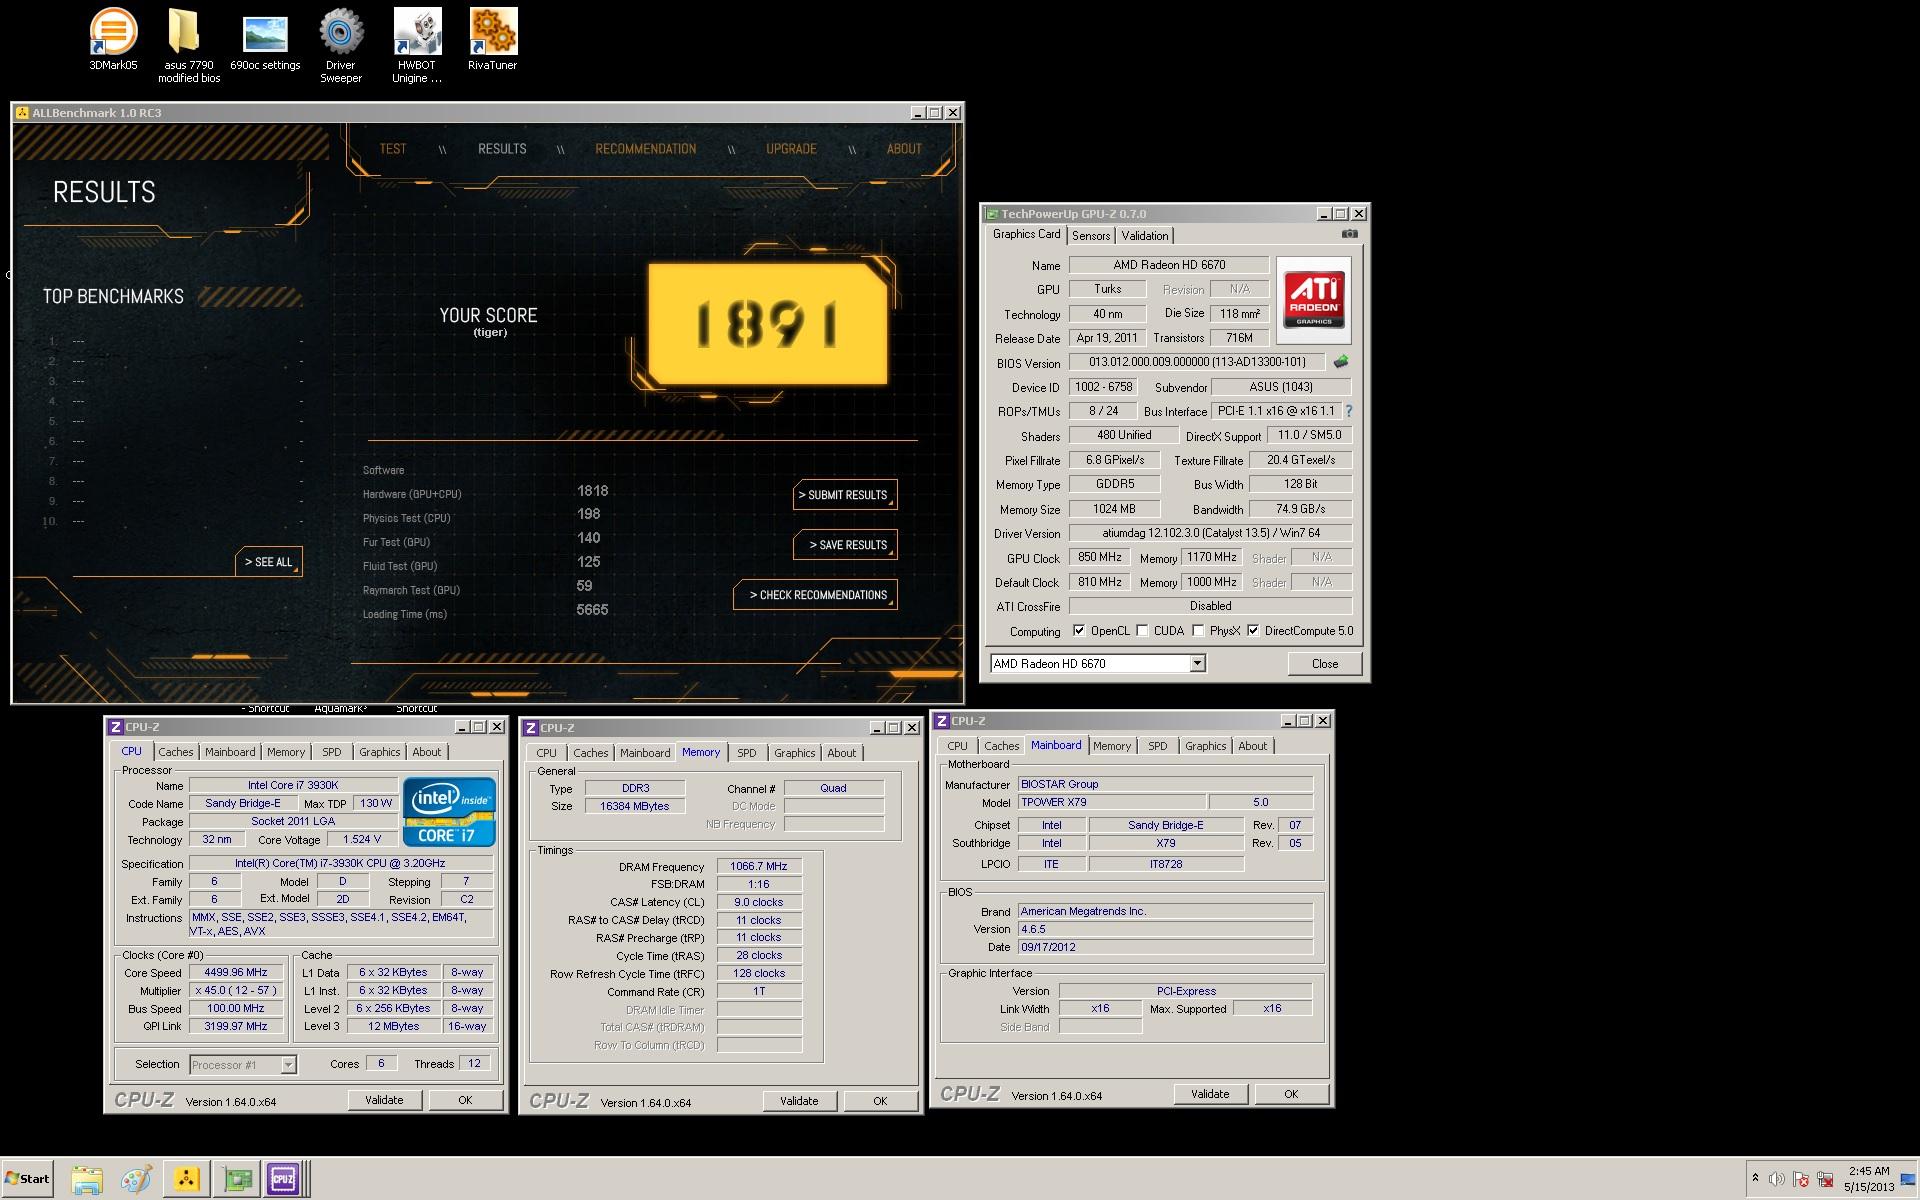Viewport: 1920px width, 1200px height.
Task: Click the Hardware (GPU+CPU) score 1818
Action: pyautogui.click(x=592, y=491)
